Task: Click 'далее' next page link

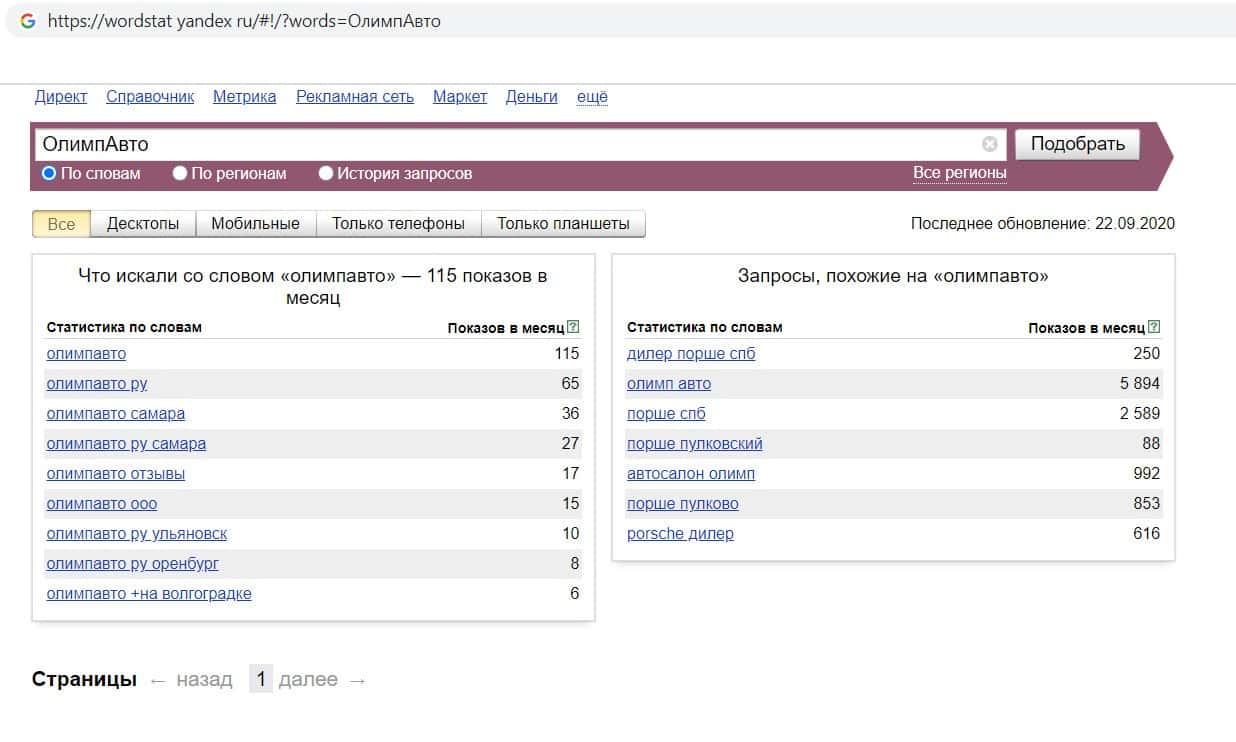Action: click(x=308, y=680)
